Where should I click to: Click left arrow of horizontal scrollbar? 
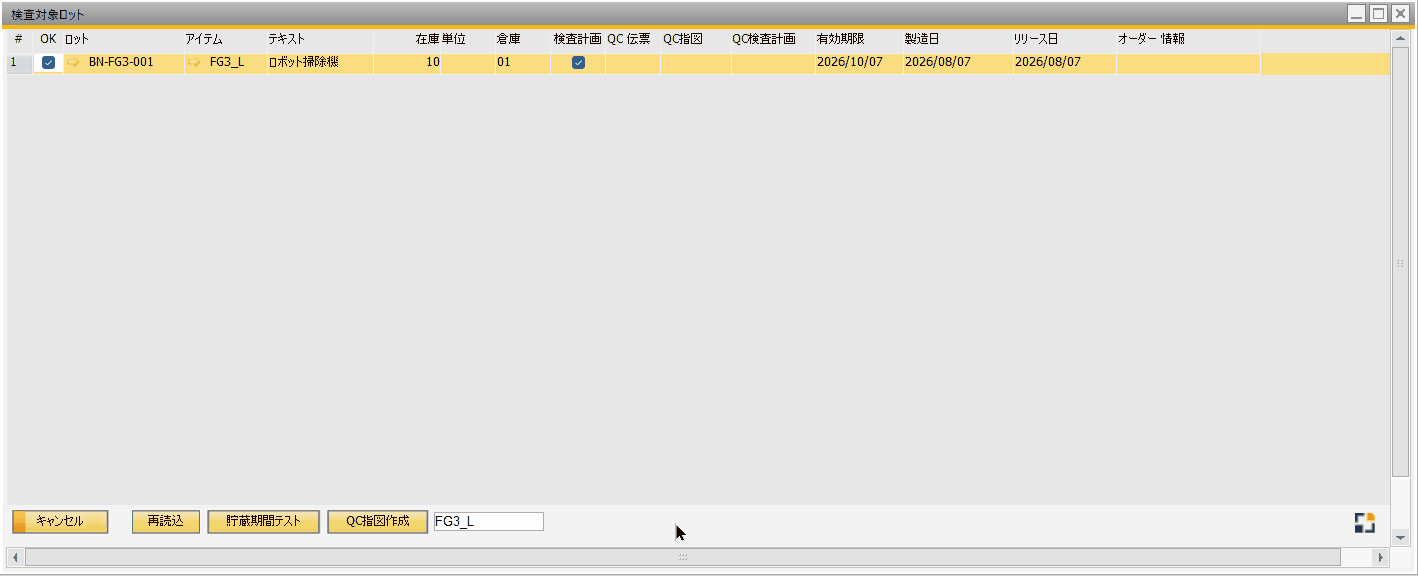coord(15,557)
